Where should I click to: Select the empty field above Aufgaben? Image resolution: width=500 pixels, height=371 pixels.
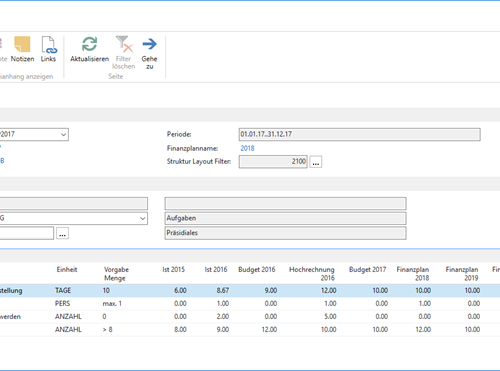(x=285, y=203)
